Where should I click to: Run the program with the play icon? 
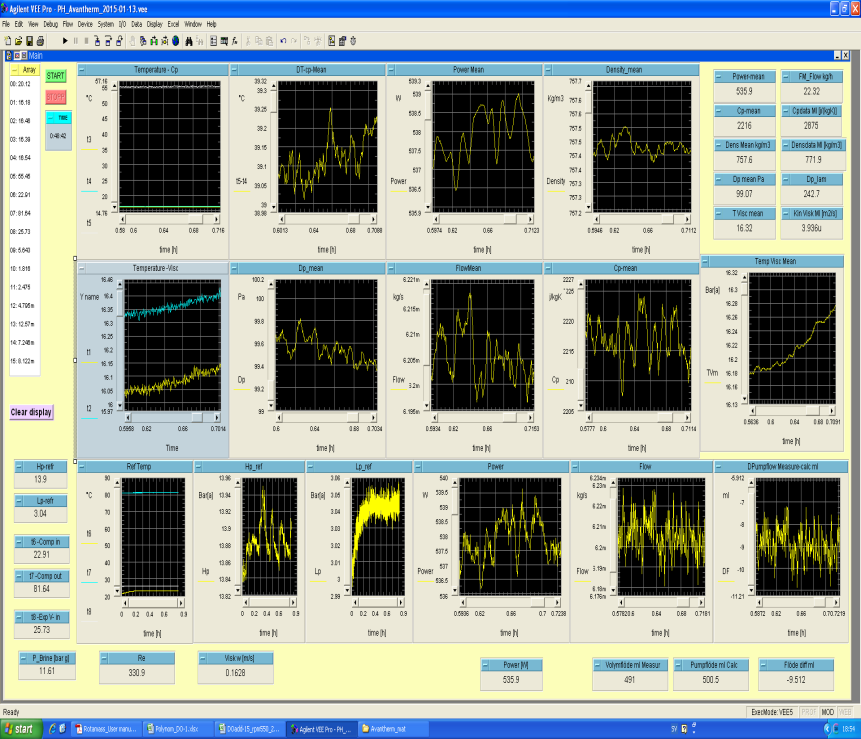click(x=65, y=41)
